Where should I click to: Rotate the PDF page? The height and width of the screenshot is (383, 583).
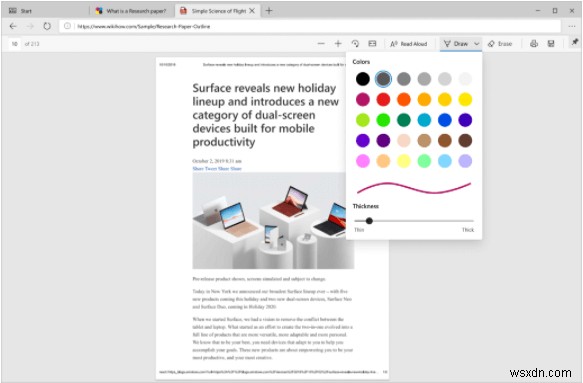tap(355, 44)
